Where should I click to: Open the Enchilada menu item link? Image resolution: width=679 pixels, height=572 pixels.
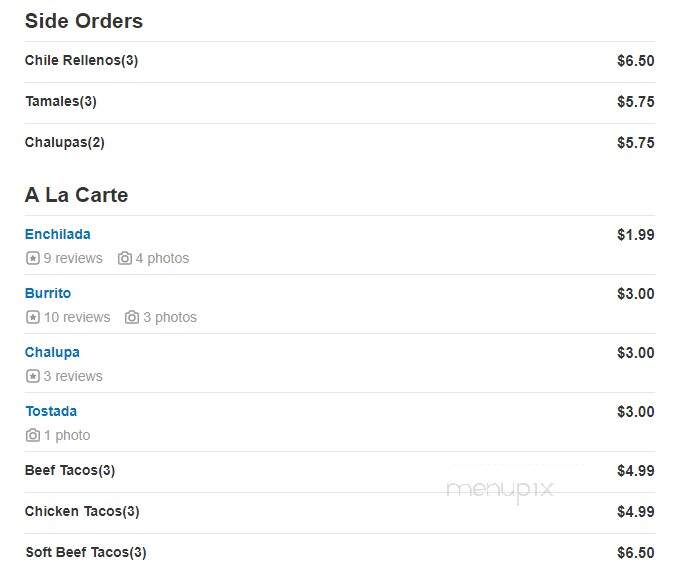click(x=58, y=234)
